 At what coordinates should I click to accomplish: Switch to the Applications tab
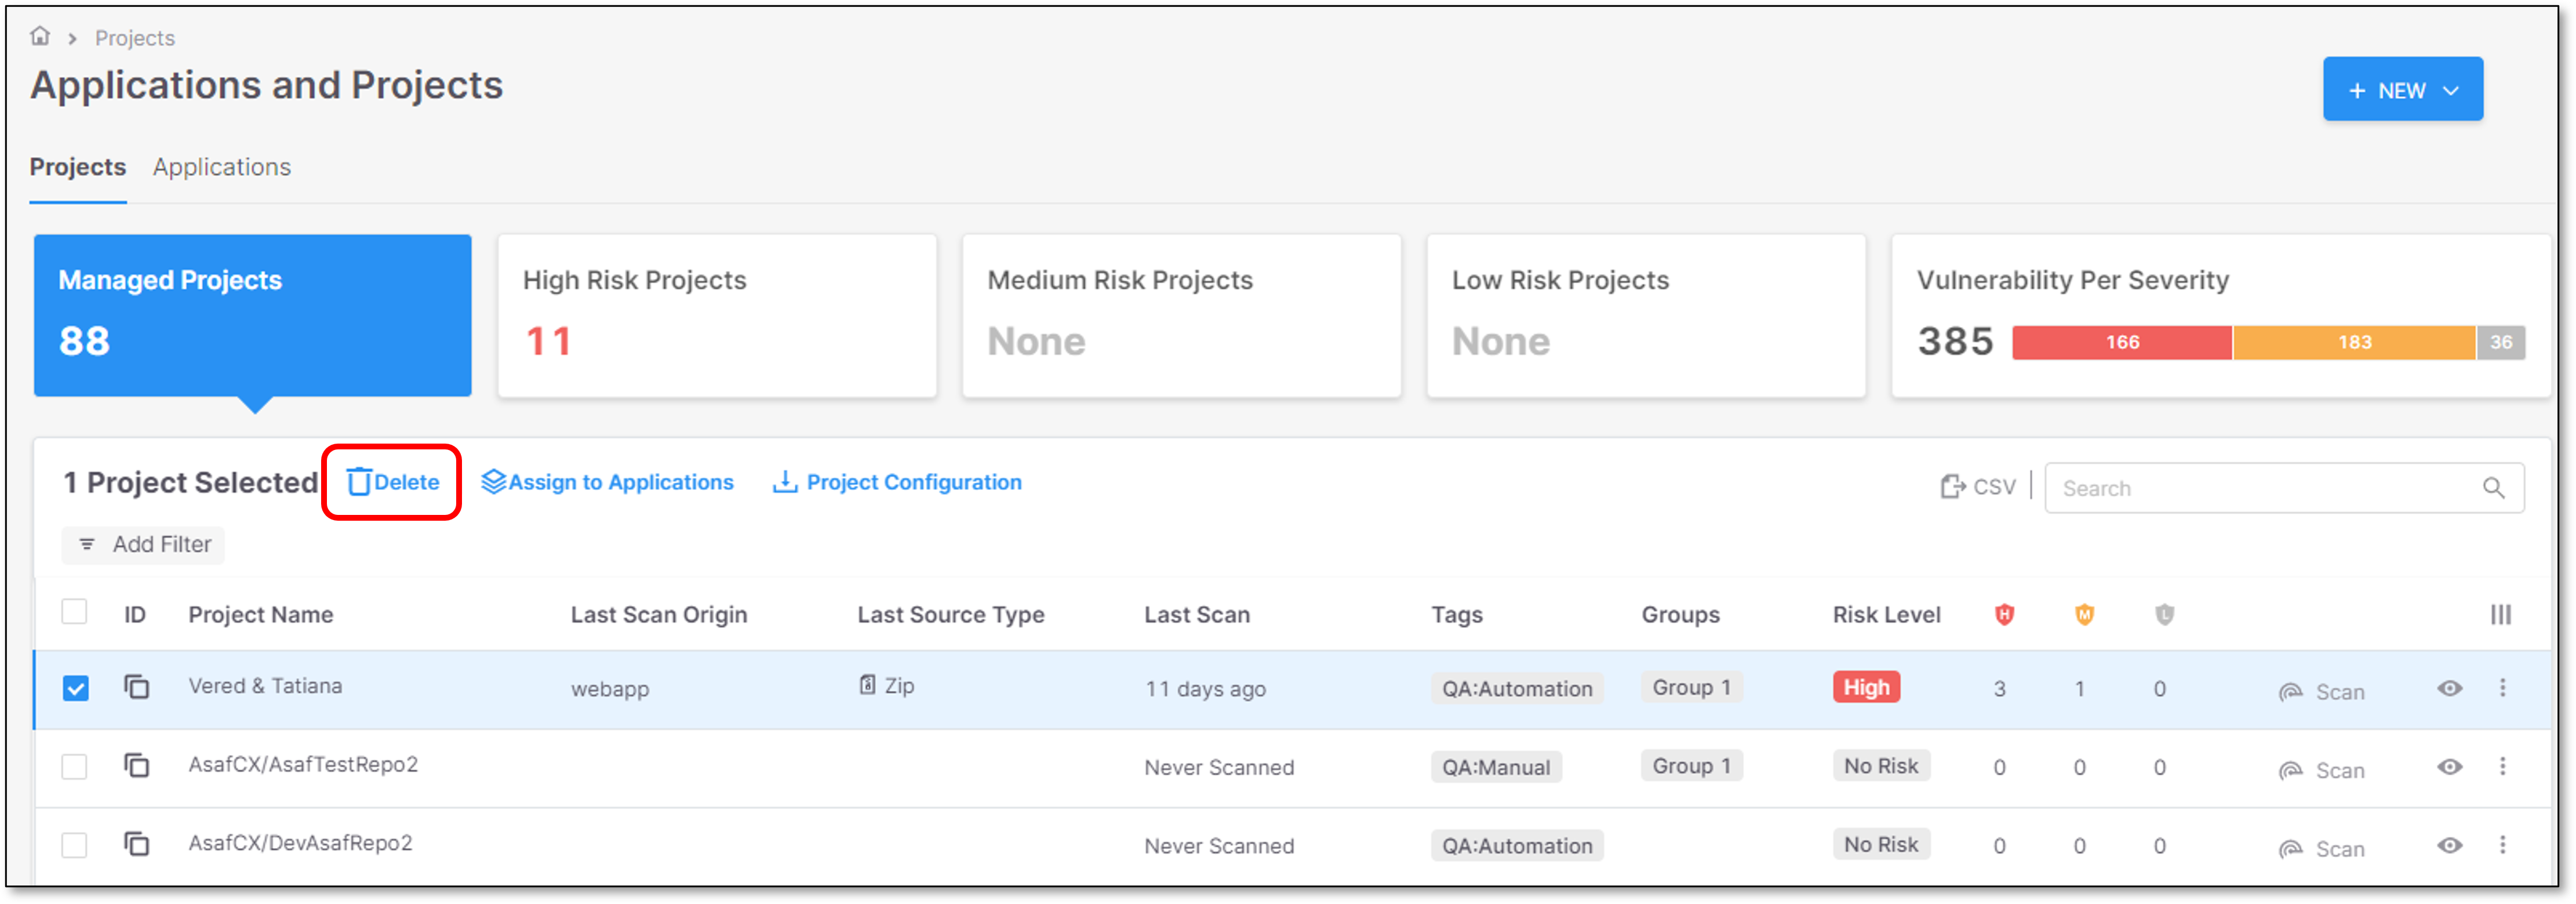tap(222, 167)
